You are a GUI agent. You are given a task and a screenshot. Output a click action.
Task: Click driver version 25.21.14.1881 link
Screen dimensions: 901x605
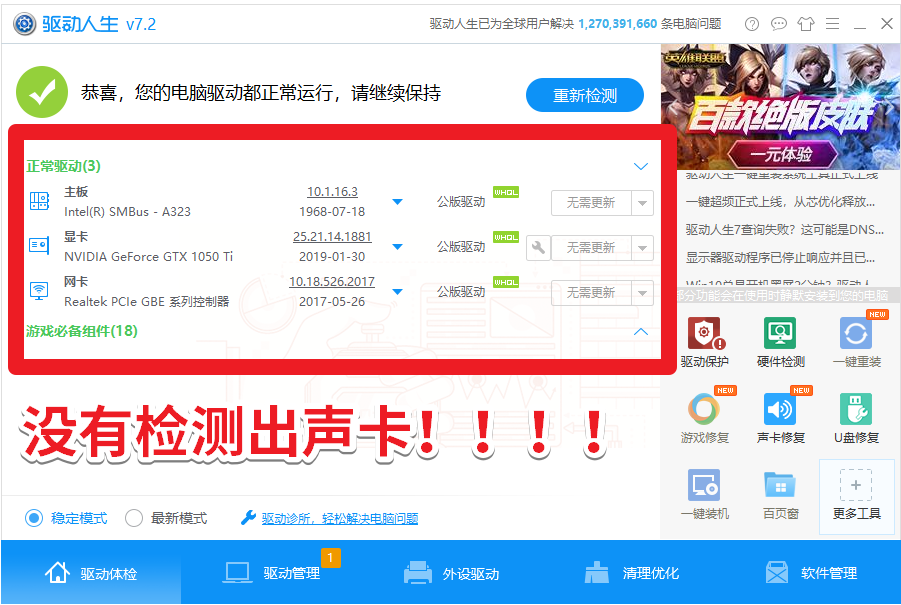click(332, 237)
